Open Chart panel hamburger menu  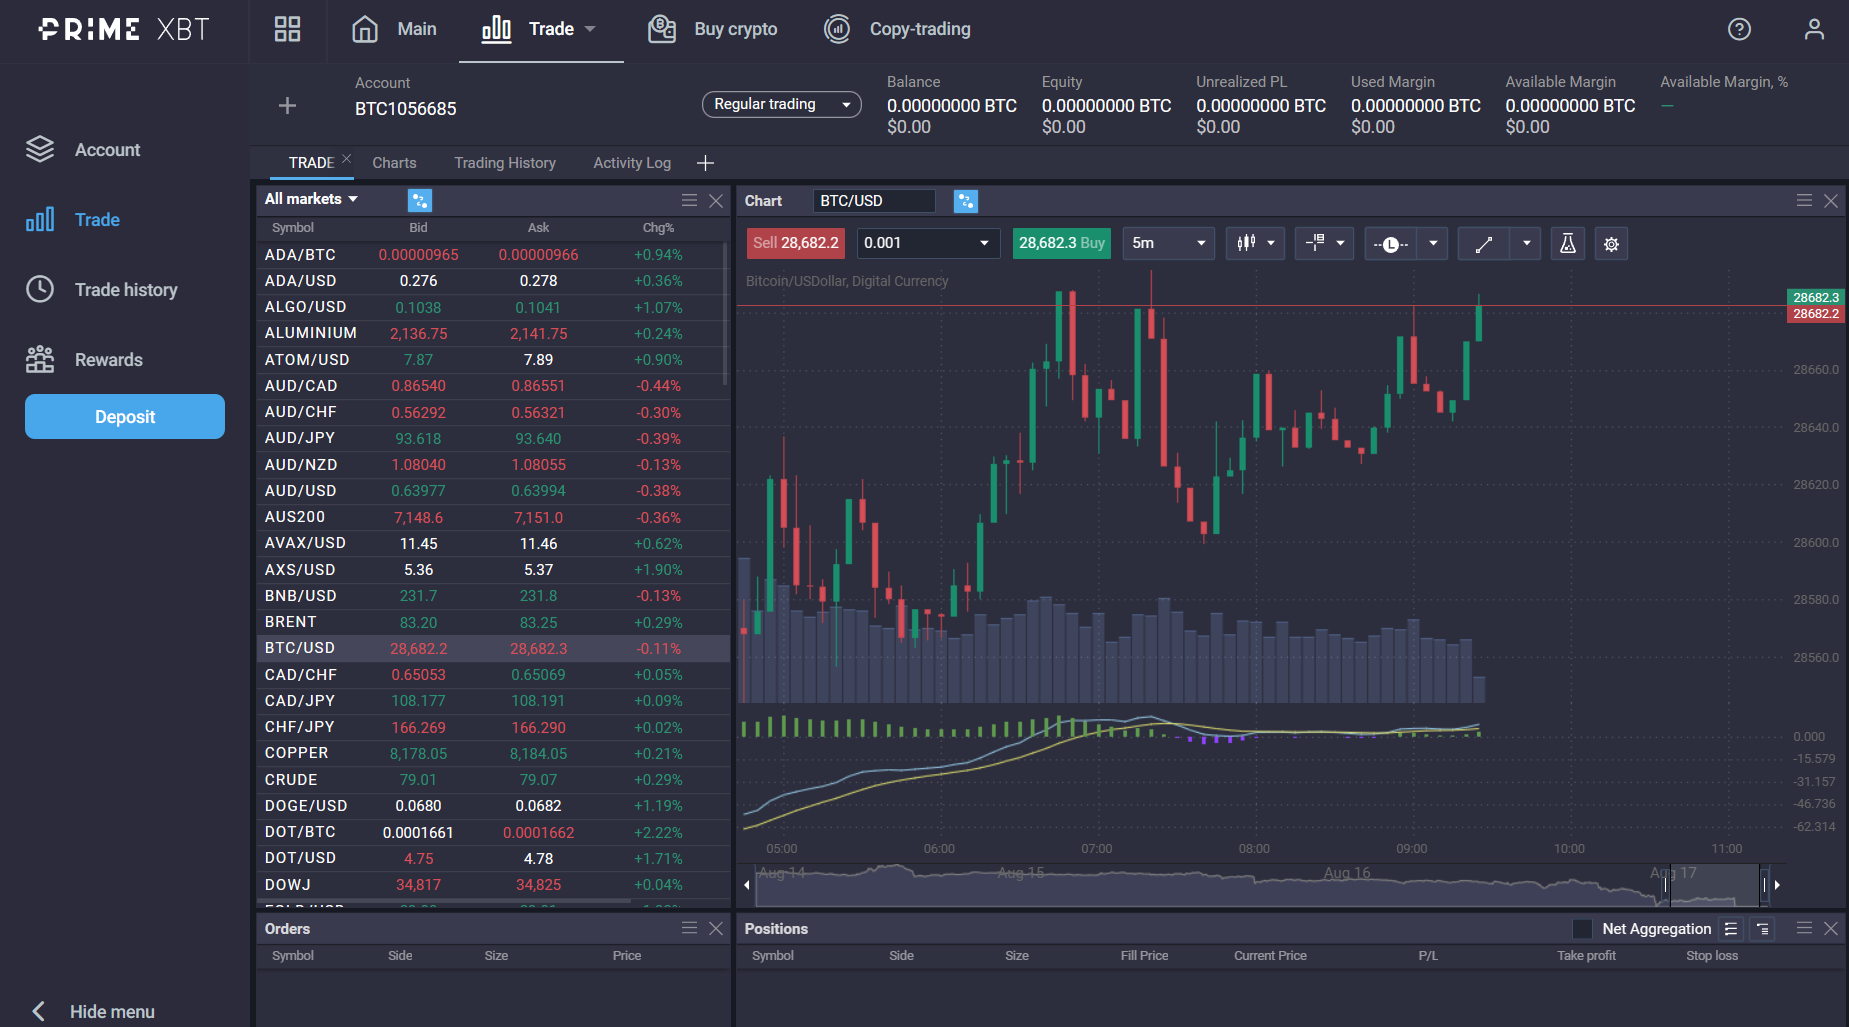(x=1804, y=201)
